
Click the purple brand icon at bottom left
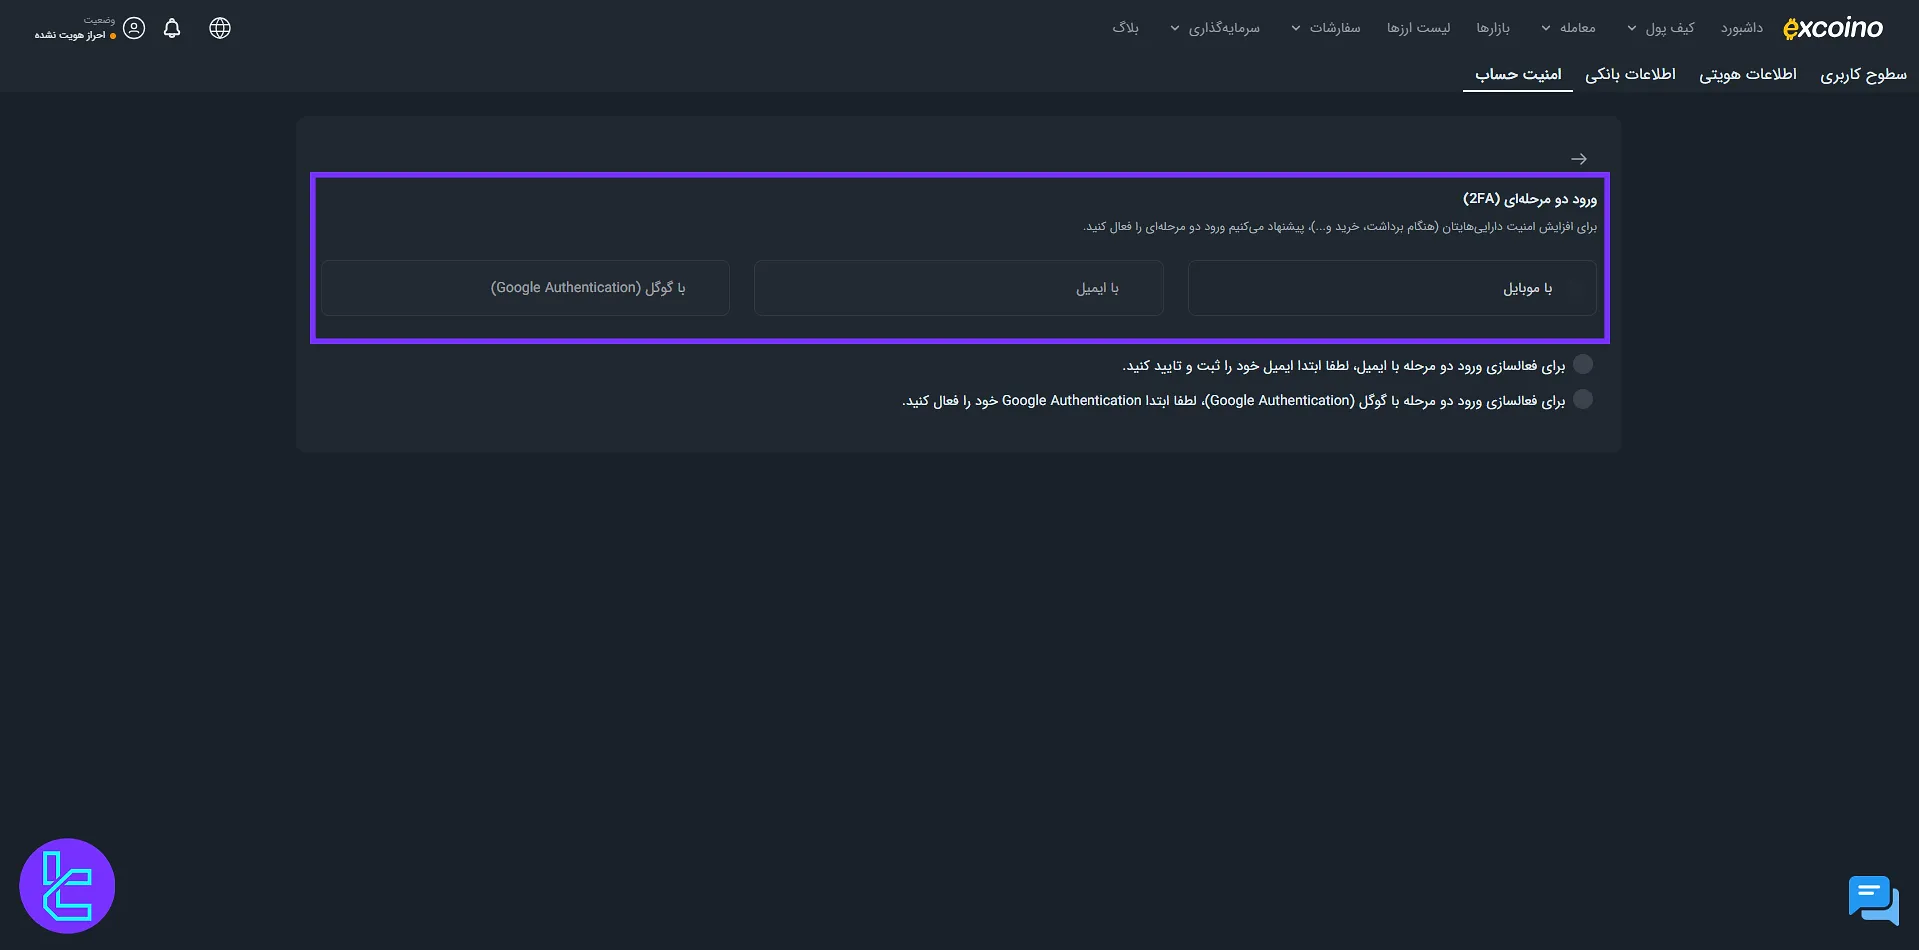(x=67, y=885)
